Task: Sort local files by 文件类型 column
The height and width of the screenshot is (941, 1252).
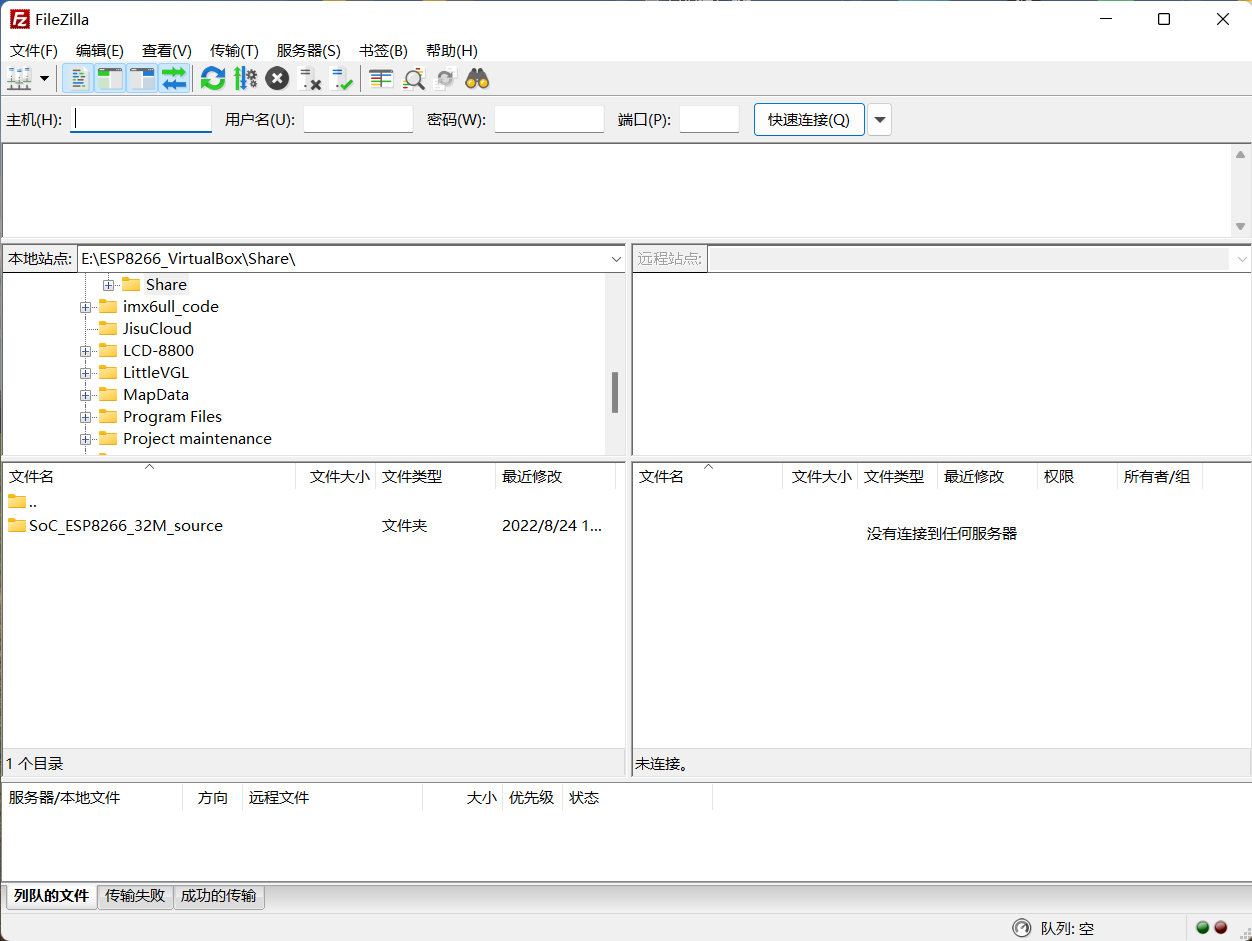Action: point(435,477)
